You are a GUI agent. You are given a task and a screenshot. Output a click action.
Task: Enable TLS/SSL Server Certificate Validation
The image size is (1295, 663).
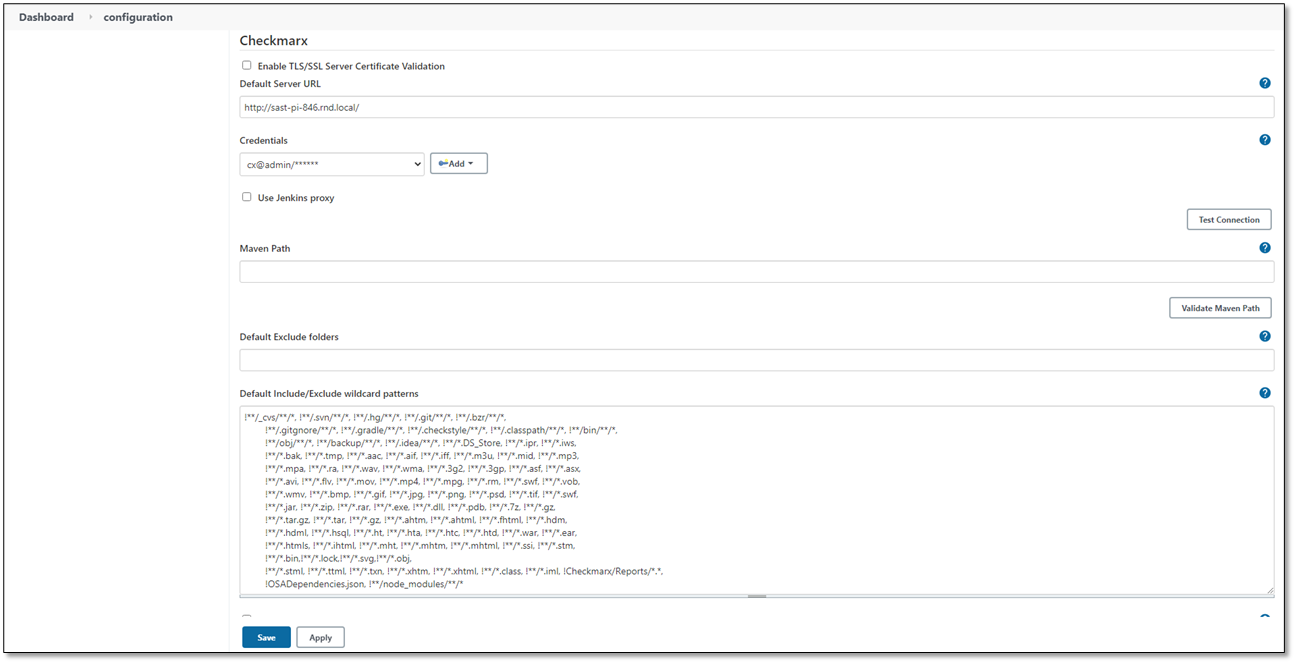tap(247, 66)
